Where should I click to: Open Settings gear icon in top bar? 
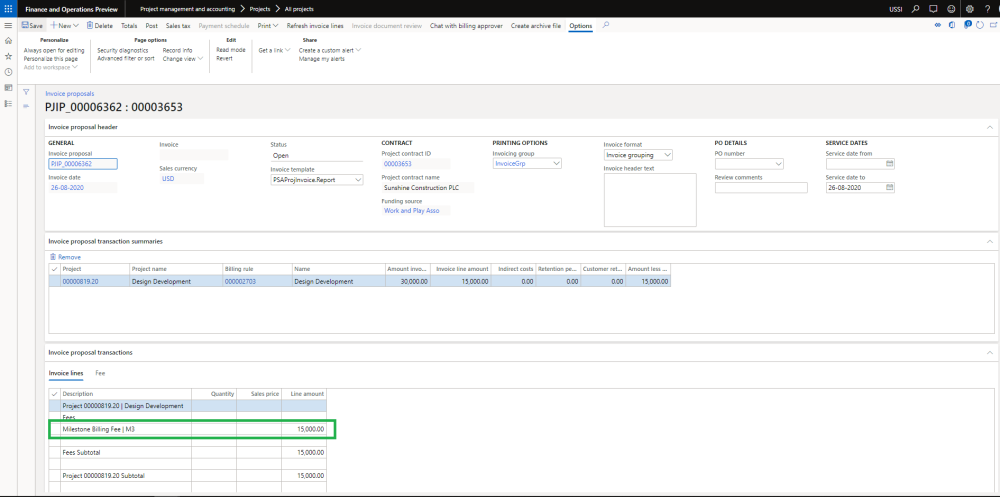[969, 8]
